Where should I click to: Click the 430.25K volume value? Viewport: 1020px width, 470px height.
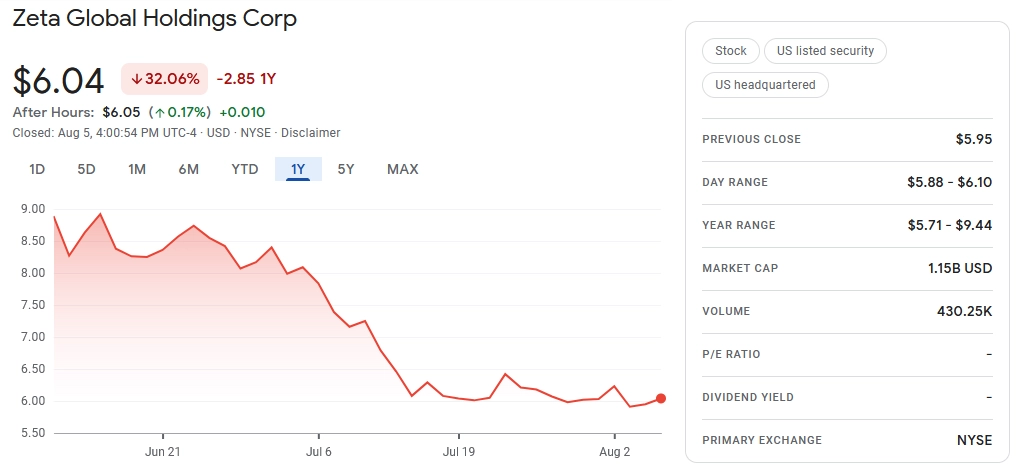coord(965,311)
